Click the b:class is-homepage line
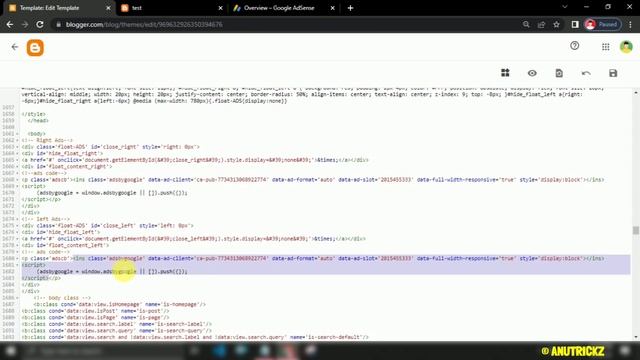 pyautogui.click(x=120, y=304)
